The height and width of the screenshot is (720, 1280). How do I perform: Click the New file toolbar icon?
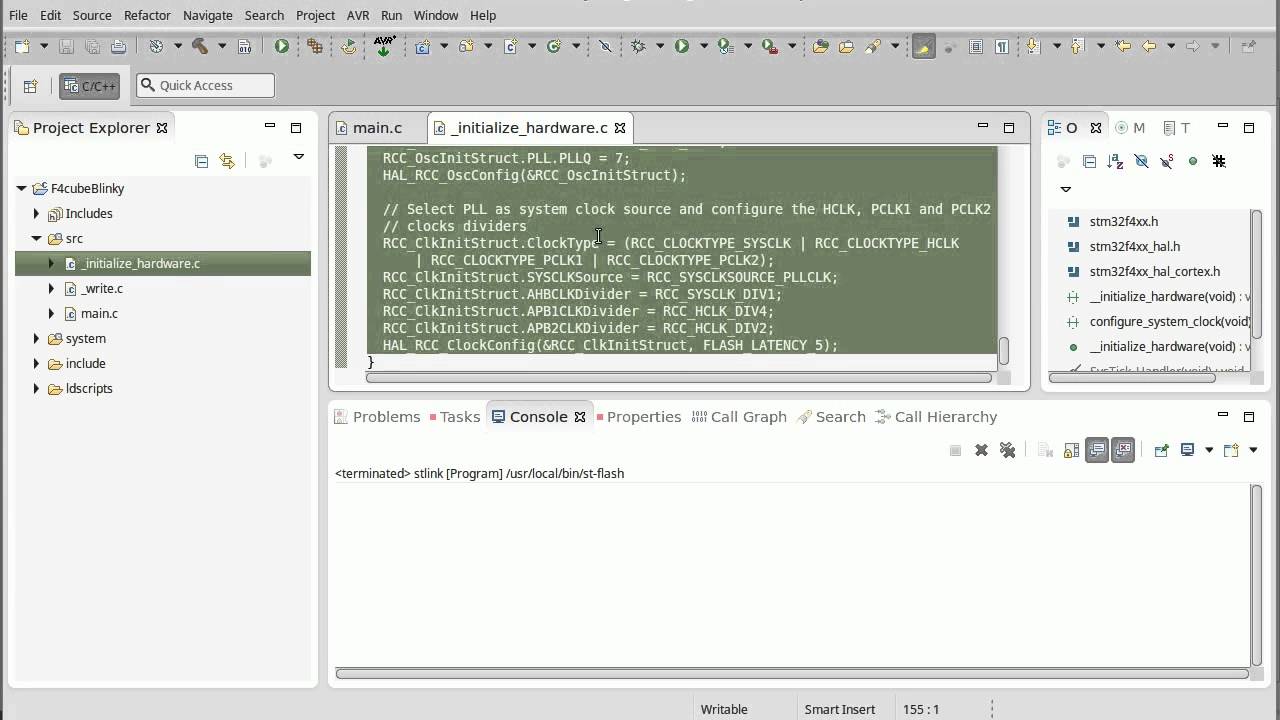click(21, 46)
